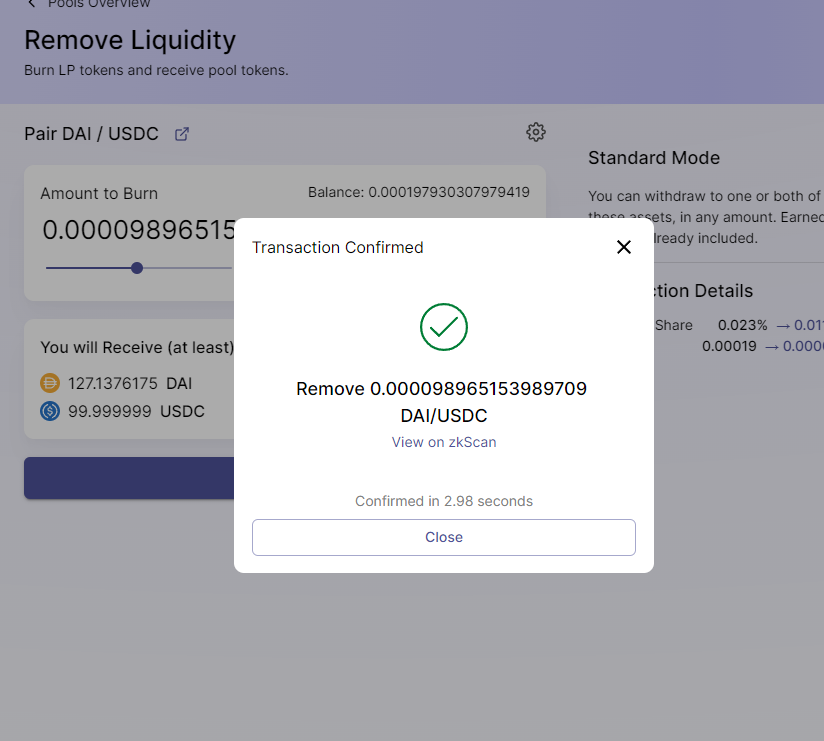Click the DAI token icon
This screenshot has height=741, width=824.
pos(50,383)
